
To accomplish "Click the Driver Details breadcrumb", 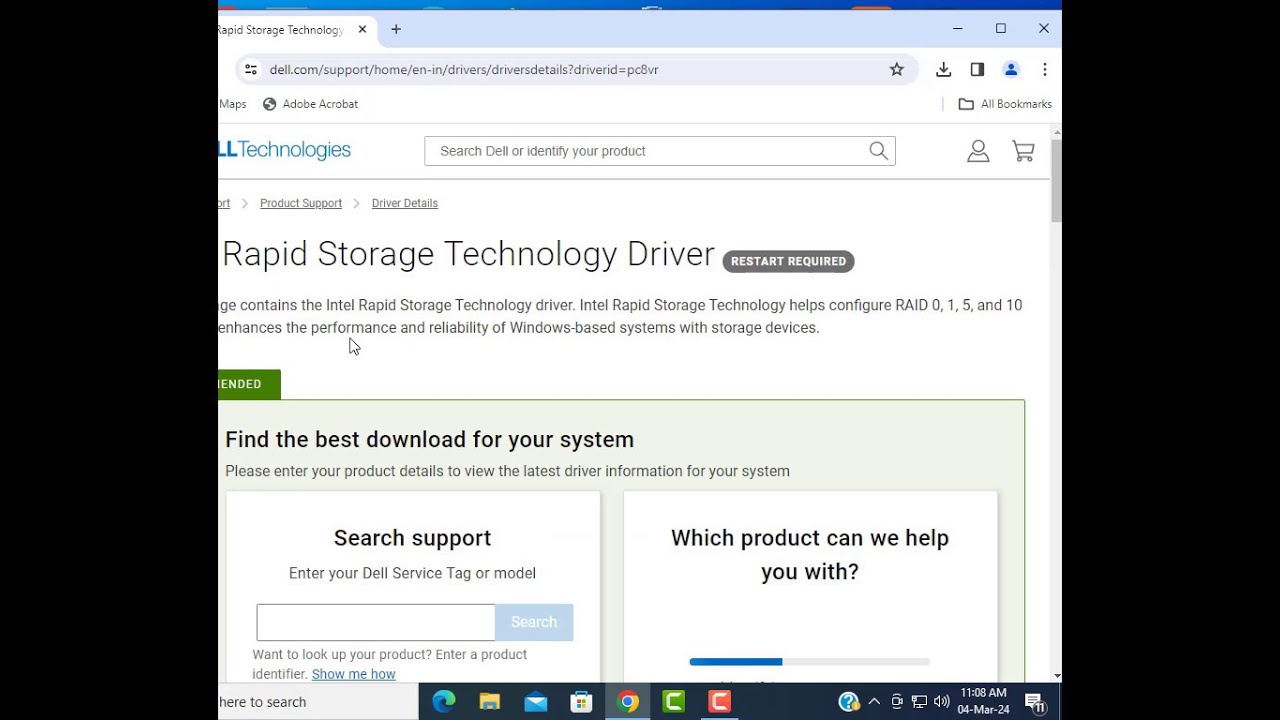I will [x=405, y=203].
